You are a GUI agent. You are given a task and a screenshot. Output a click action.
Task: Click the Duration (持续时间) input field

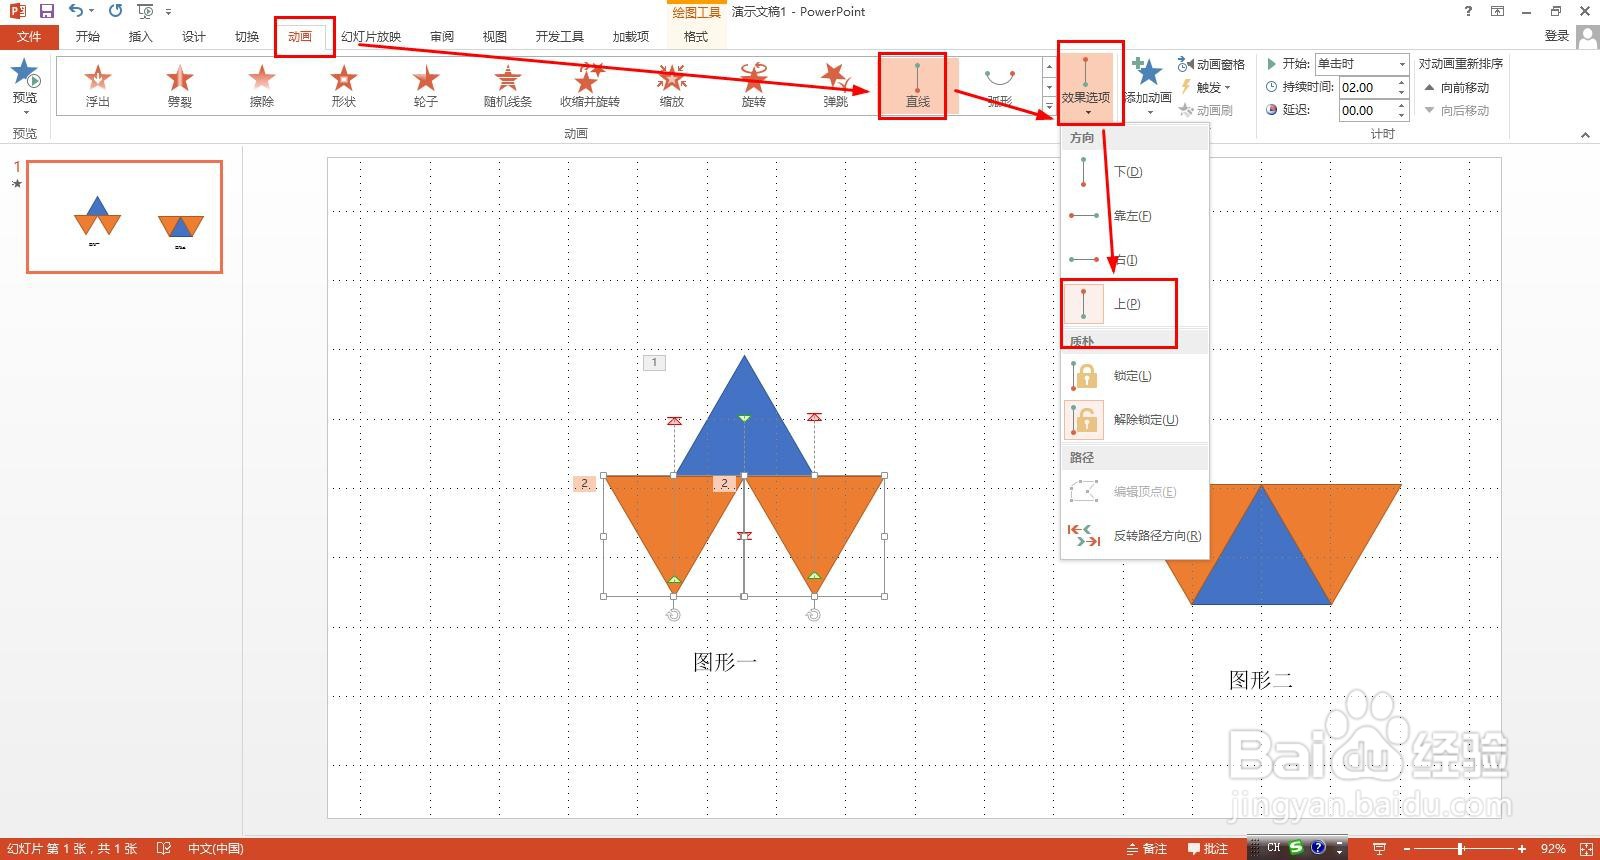[1366, 87]
